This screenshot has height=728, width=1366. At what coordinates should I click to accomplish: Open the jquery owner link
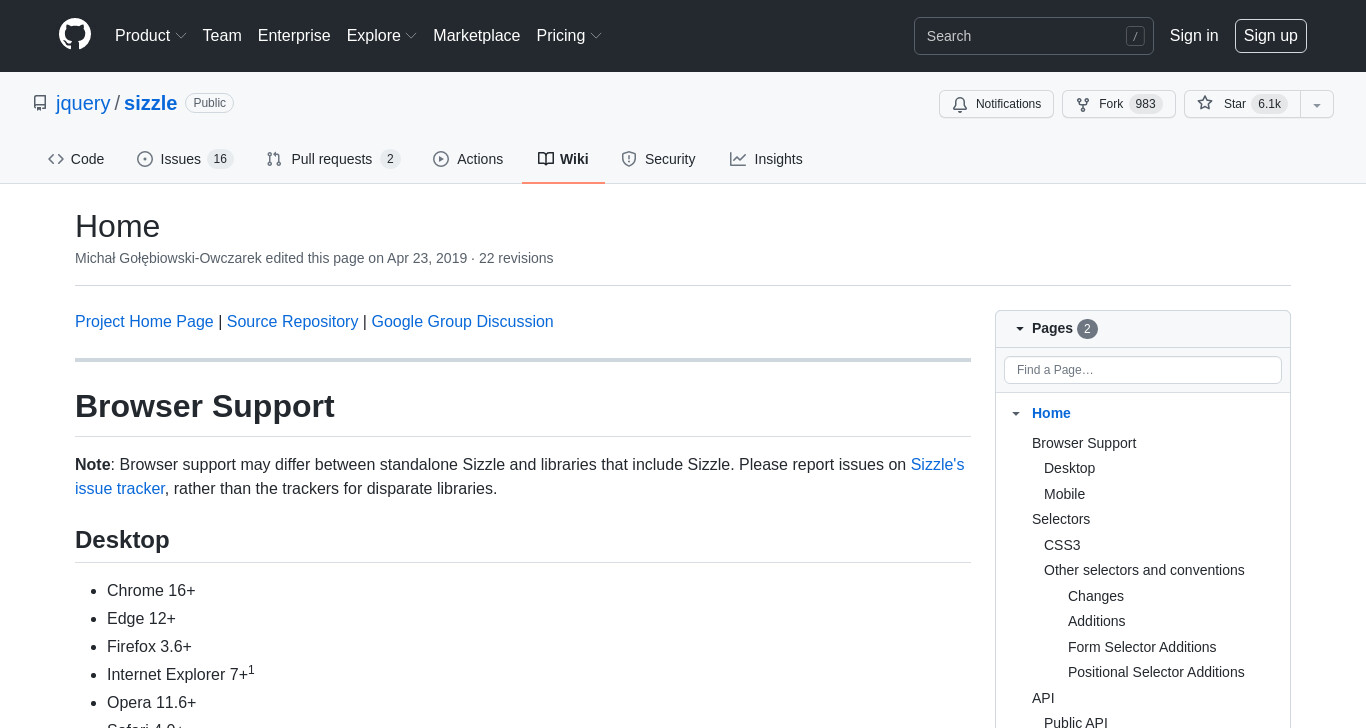pos(83,103)
